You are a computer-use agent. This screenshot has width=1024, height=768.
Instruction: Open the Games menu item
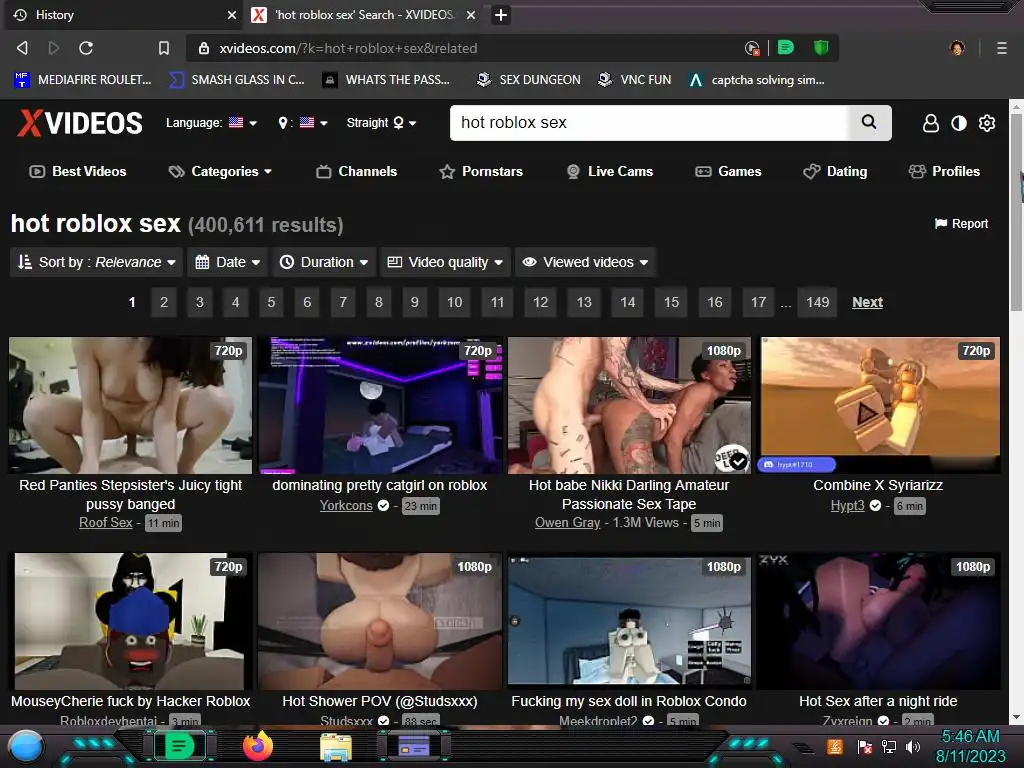pos(728,171)
